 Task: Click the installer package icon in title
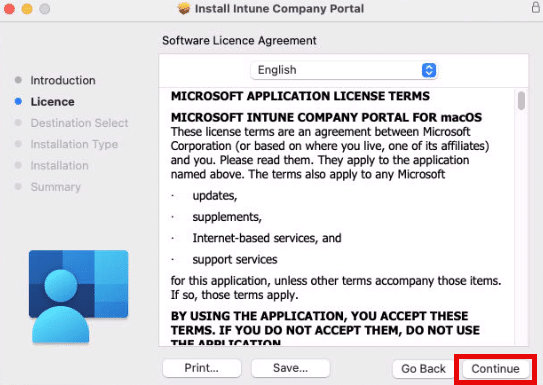click(x=184, y=8)
